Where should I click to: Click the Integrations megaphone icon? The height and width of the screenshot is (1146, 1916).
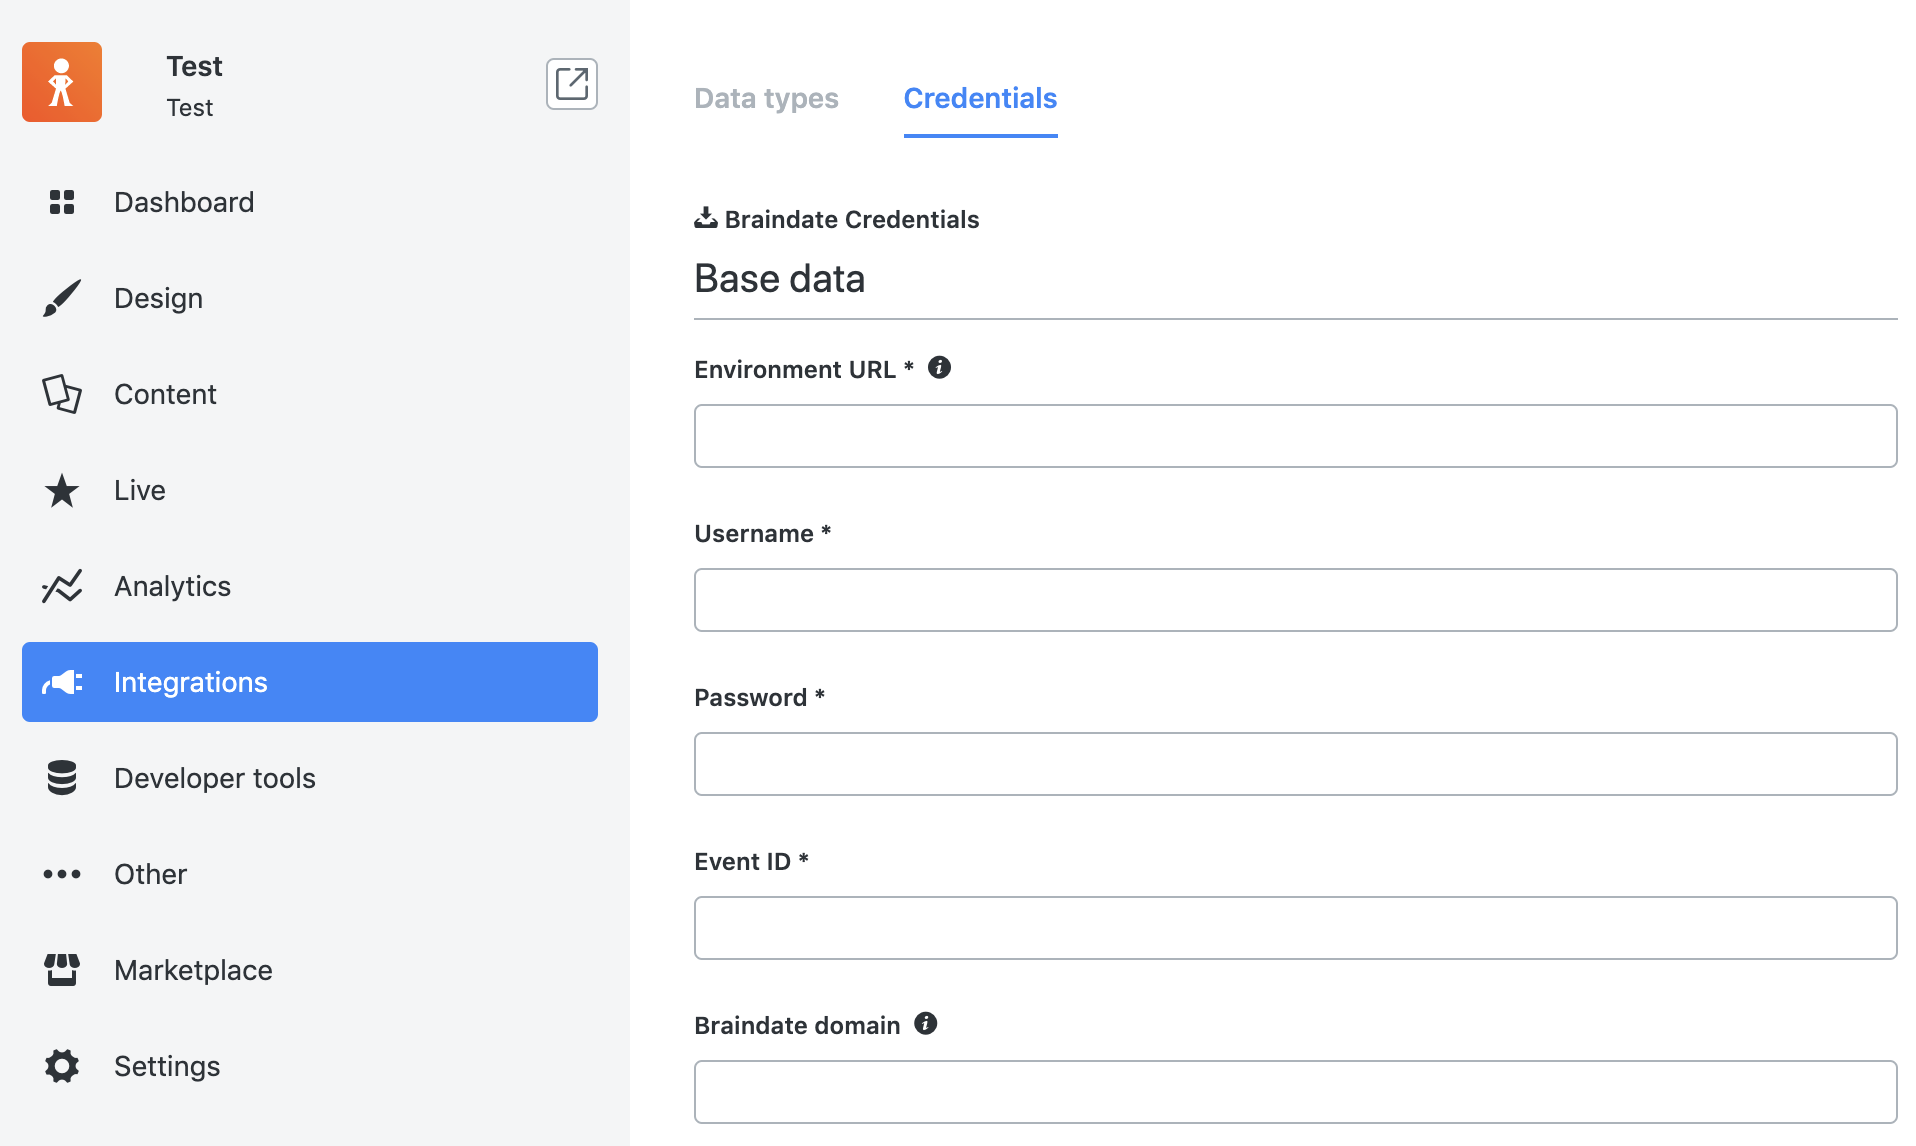(x=61, y=682)
